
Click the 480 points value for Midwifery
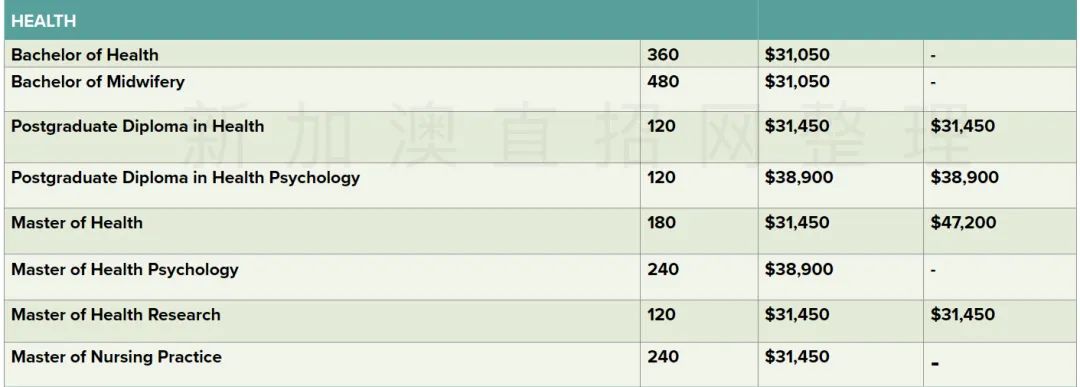(663, 82)
